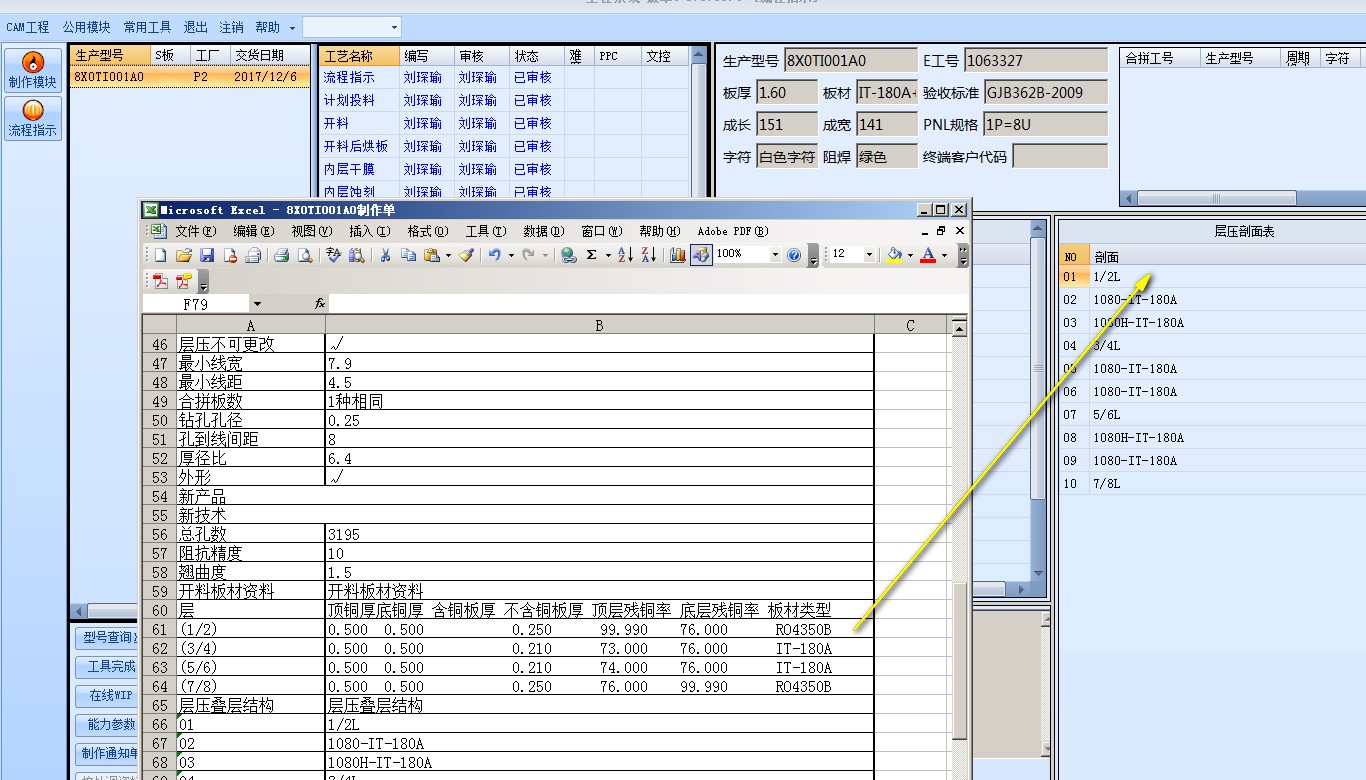Open the 常用工具 menu in main window
Image resolution: width=1366 pixels, height=780 pixels.
[147, 27]
